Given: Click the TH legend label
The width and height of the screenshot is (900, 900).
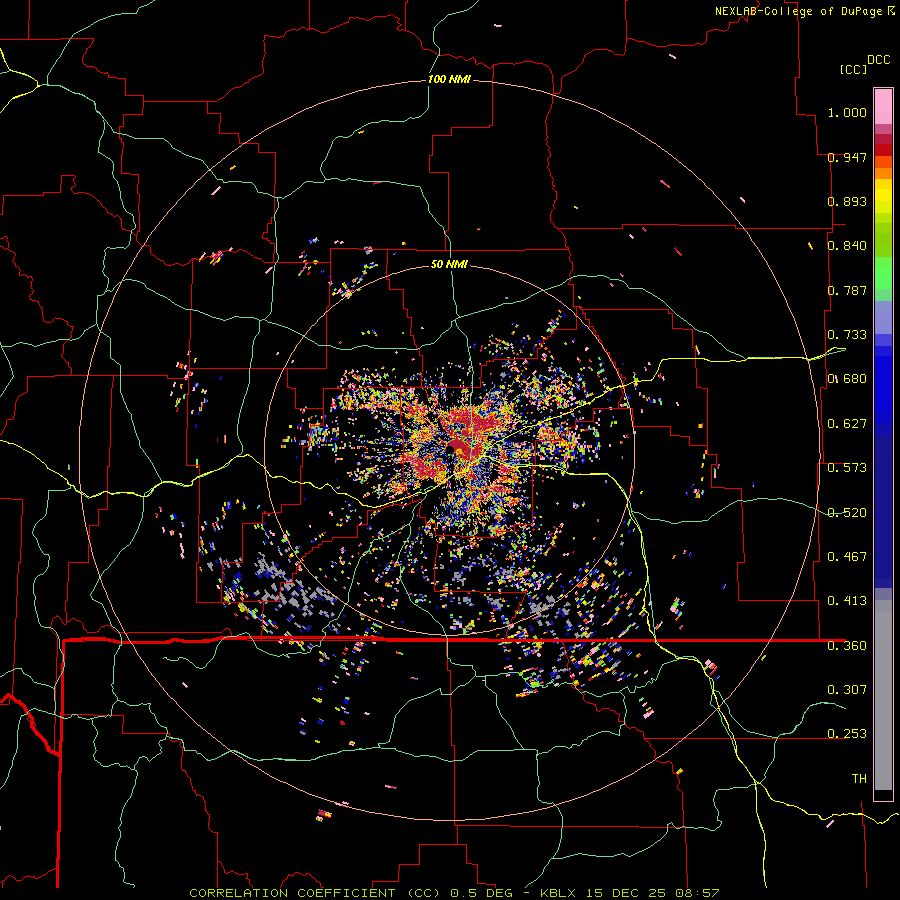Looking at the screenshot, I should [859, 779].
